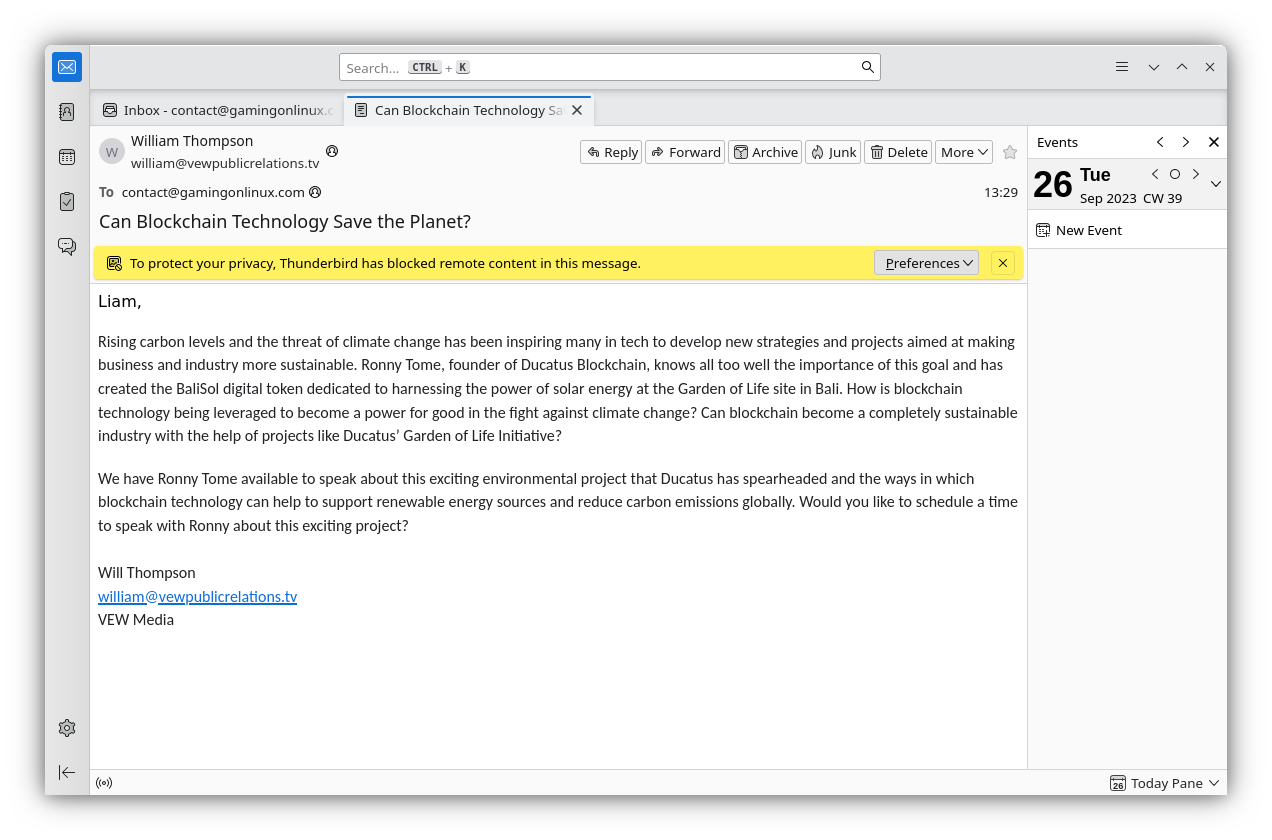Reply to William Thompson's email
1272x840 pixels.
click(x=611, y=152)
